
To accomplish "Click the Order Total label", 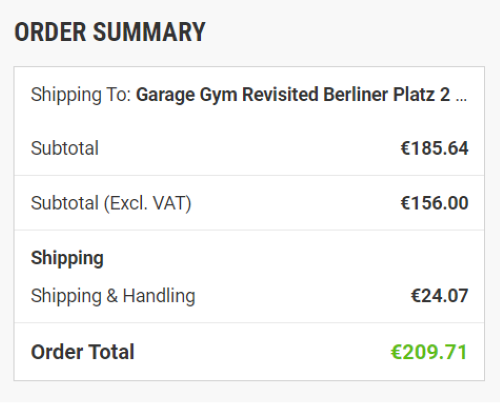I will [x=82, y=352].
